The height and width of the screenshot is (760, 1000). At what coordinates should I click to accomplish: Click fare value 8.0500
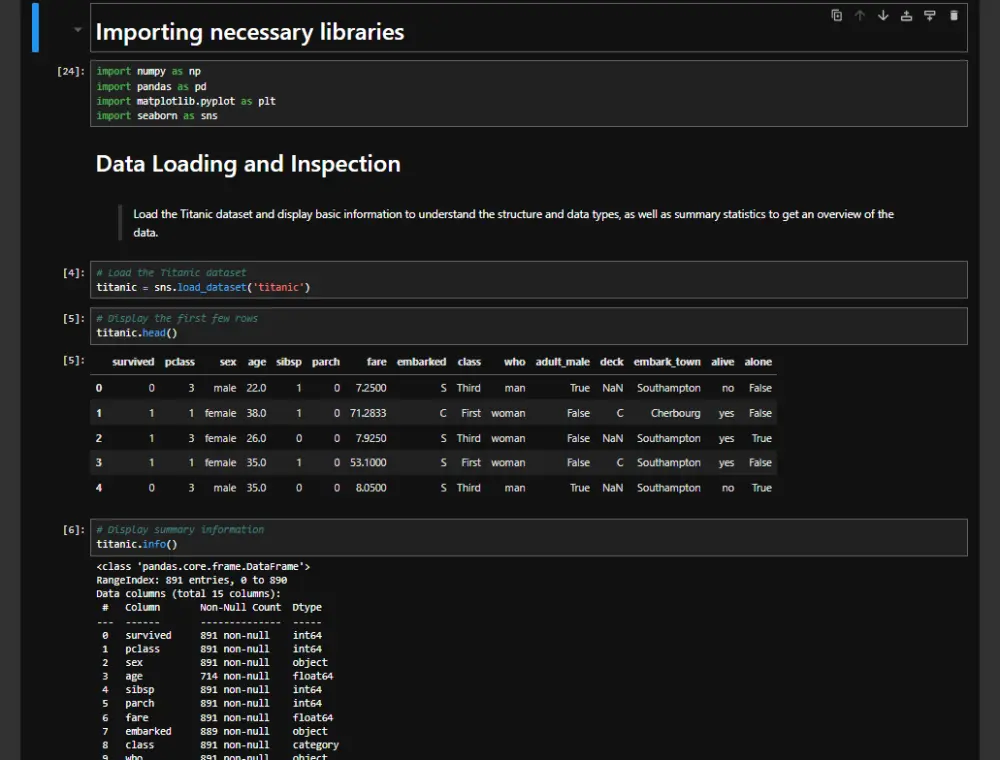(371, 488)
